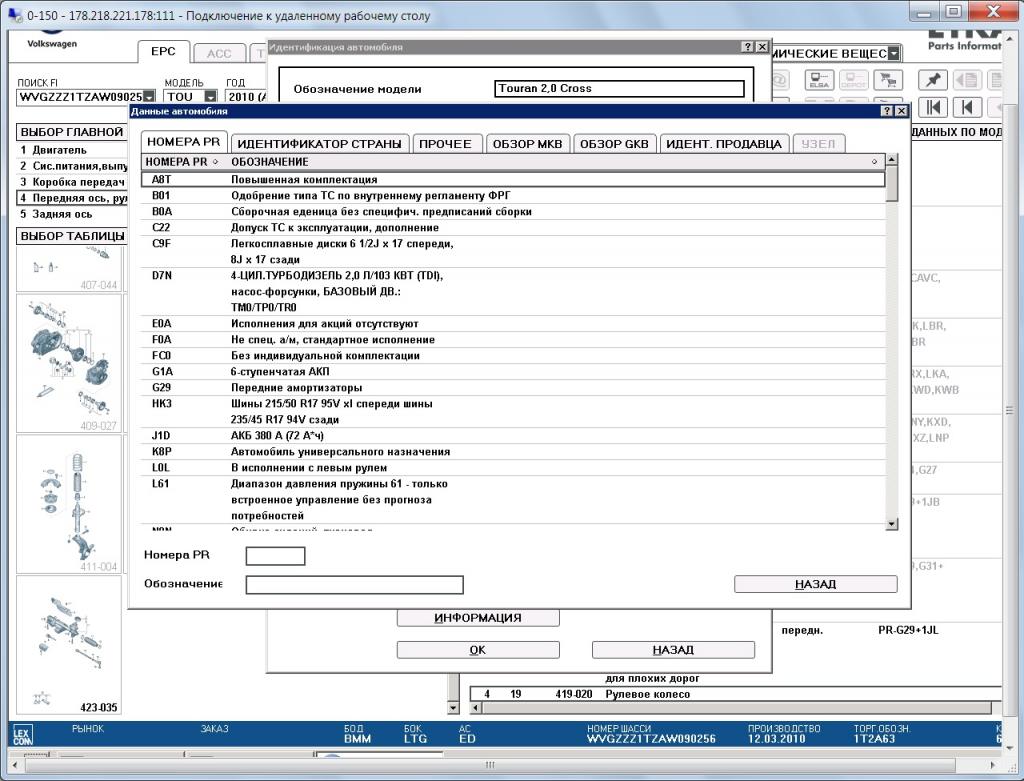
Task: Click the DEPOT toolbar icon
Action: (x=853, y=80)
